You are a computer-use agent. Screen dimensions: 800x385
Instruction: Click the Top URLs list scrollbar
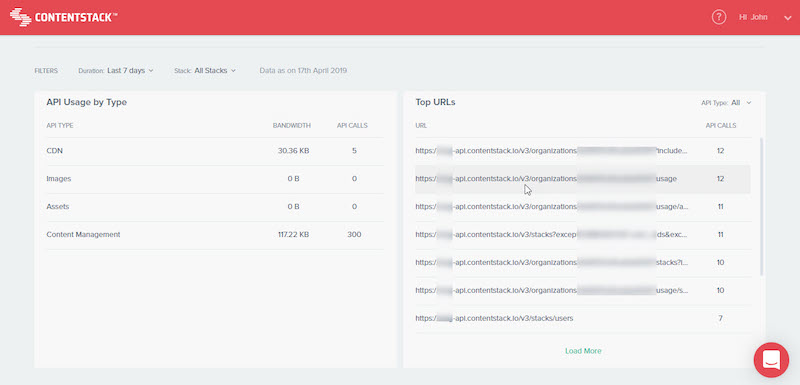pyautogui.click(x=761, y=207)
